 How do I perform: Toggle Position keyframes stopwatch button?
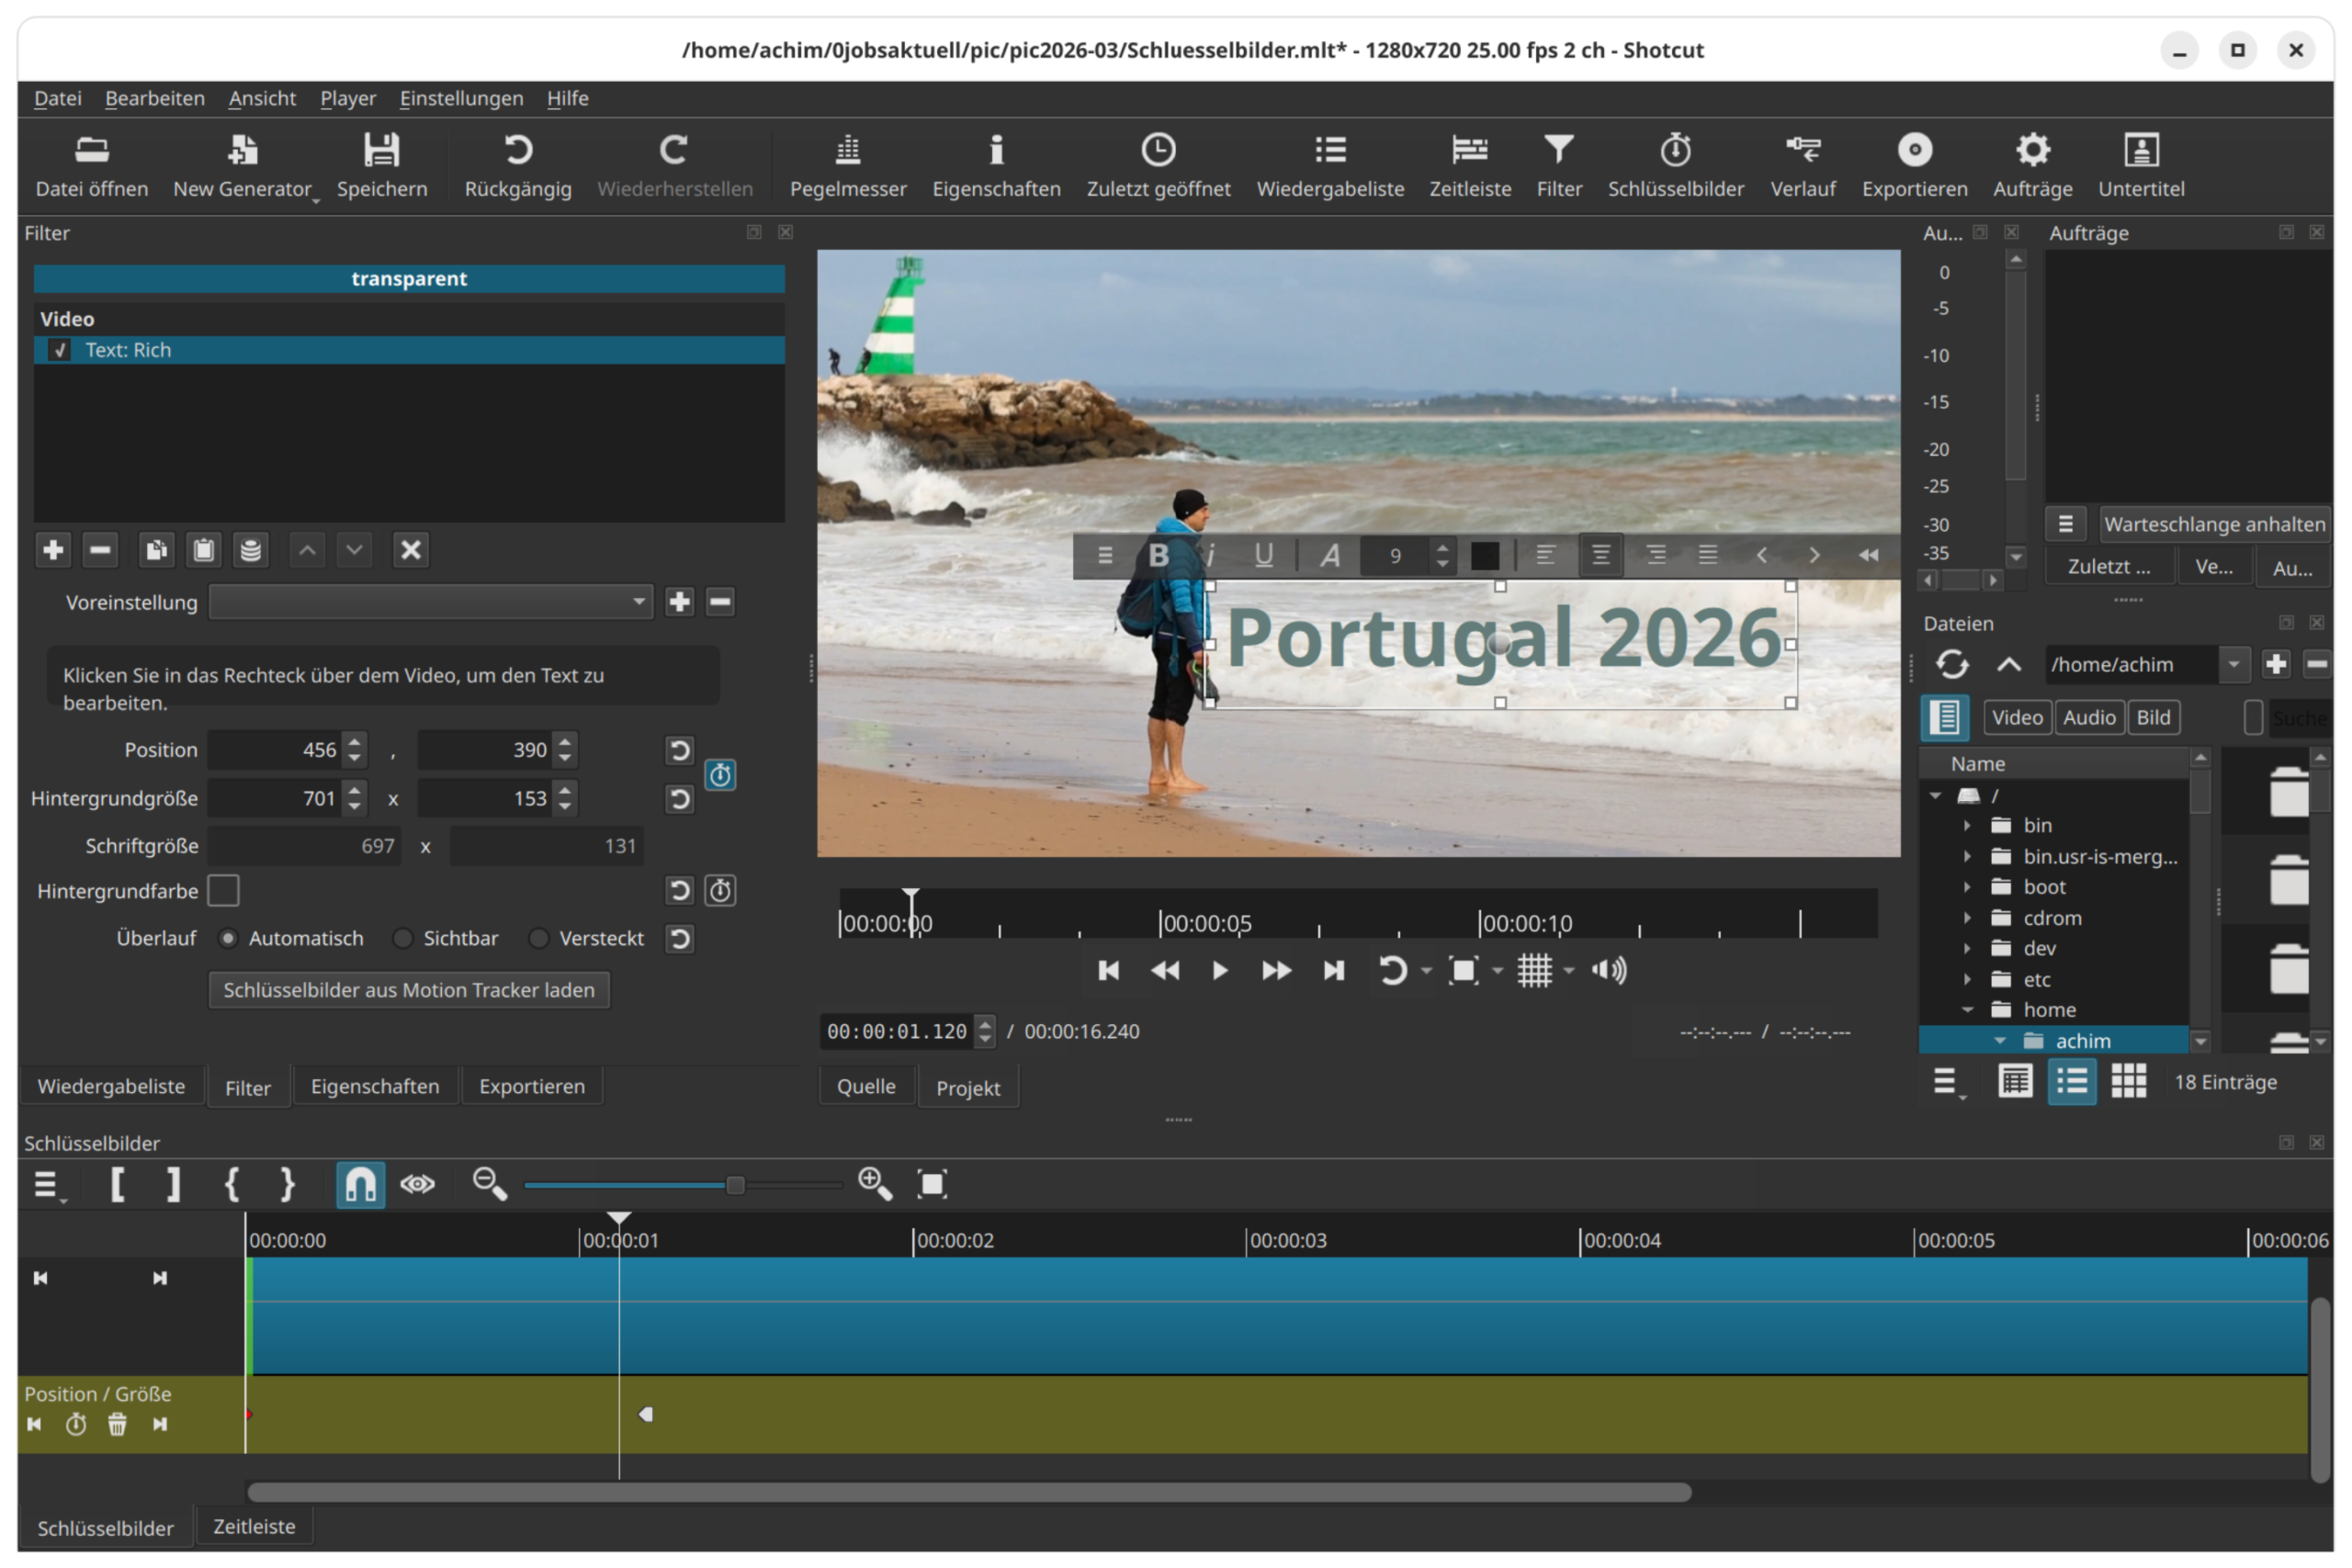pyautogui.click(x=720, y=774)
